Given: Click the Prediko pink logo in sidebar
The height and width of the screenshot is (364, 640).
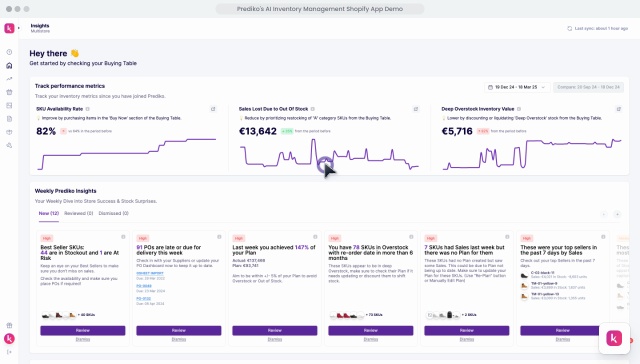Looking at the screenshot, I should (x=9, y=28).
